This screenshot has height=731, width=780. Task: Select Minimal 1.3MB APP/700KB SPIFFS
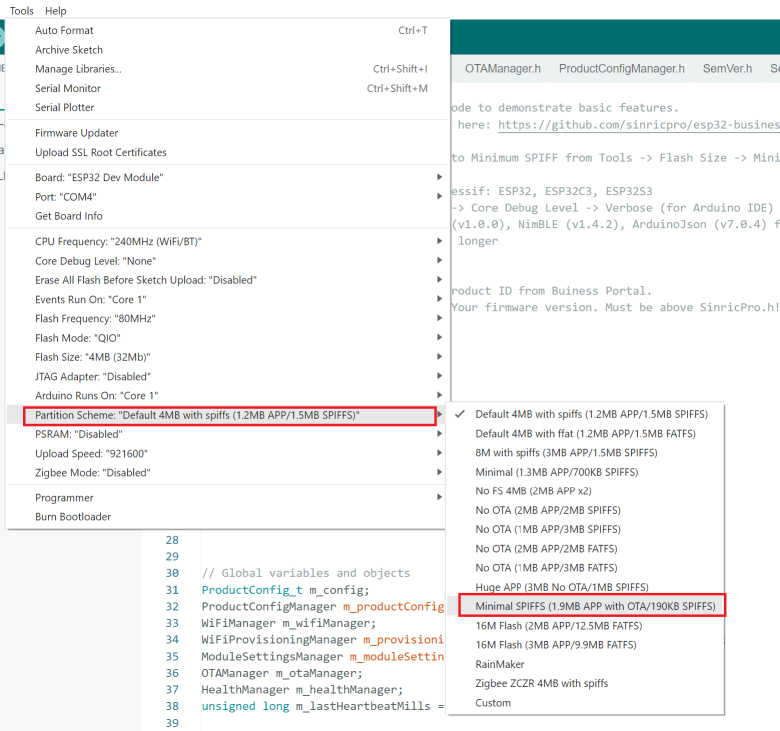point(585,472)
